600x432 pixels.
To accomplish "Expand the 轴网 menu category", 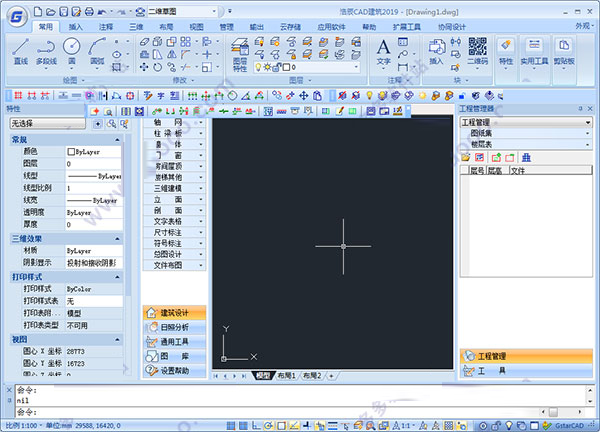I will (x=174, y=122).
